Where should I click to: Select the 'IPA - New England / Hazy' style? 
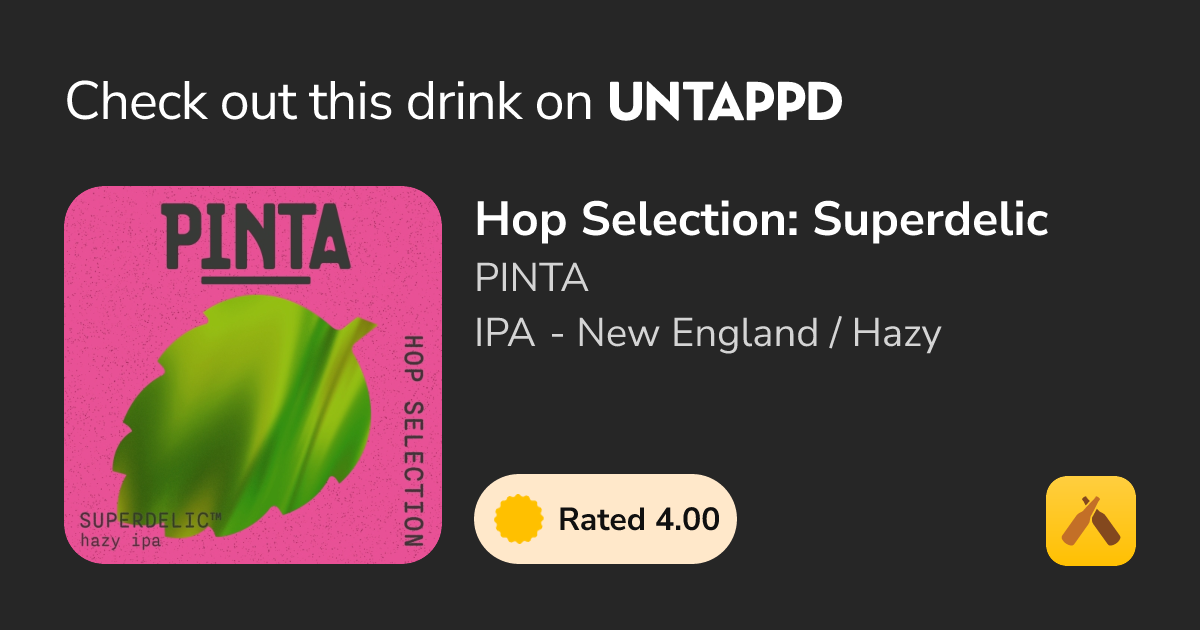708,332
